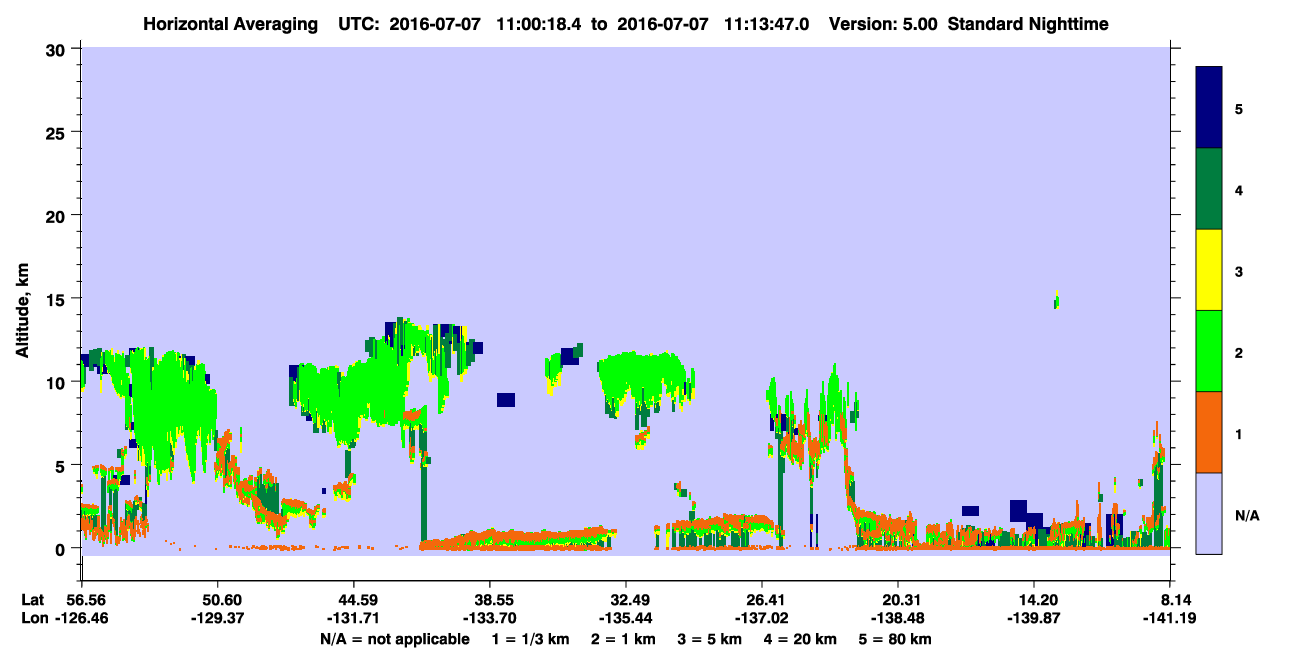This screenshot has height=667, width=1300.
Task: Click 'Version: 5.00' in the header
Action: click(x=884, y=24)
